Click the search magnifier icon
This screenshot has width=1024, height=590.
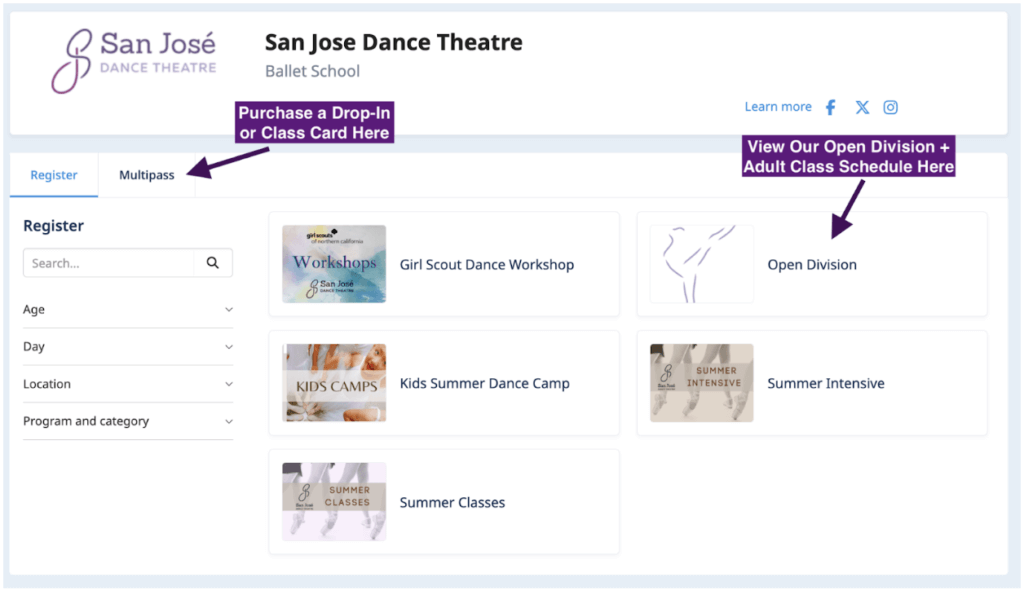(212, 263)
